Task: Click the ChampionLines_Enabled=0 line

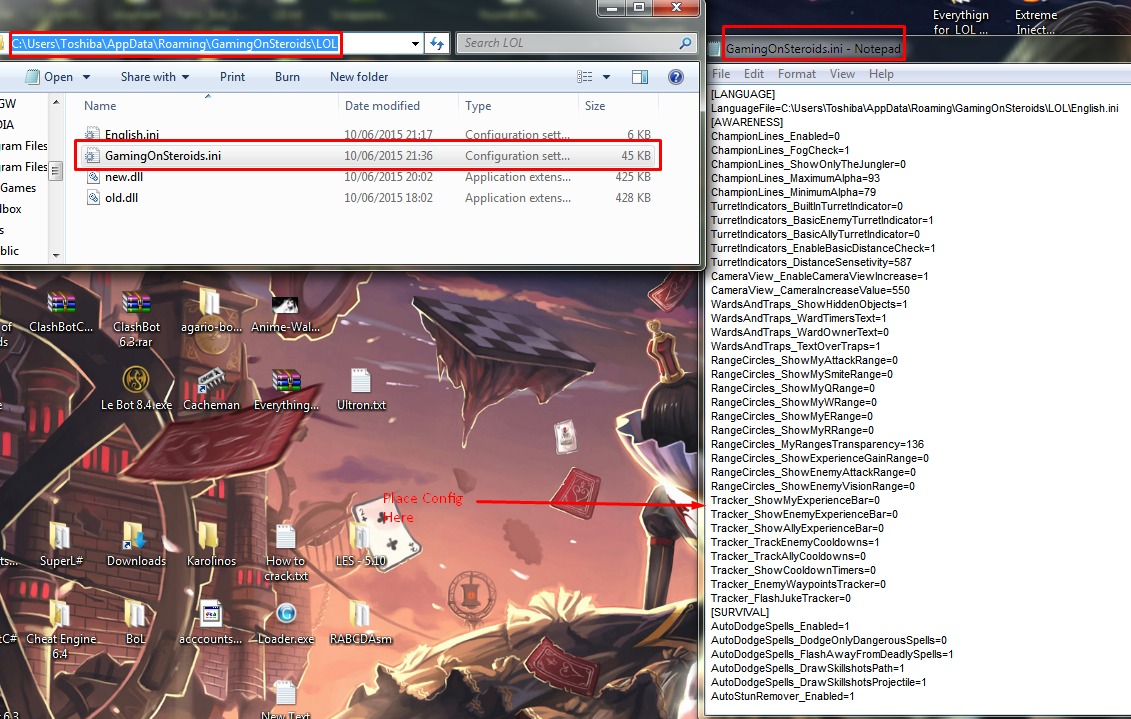Action: click(x=775, y=136)
